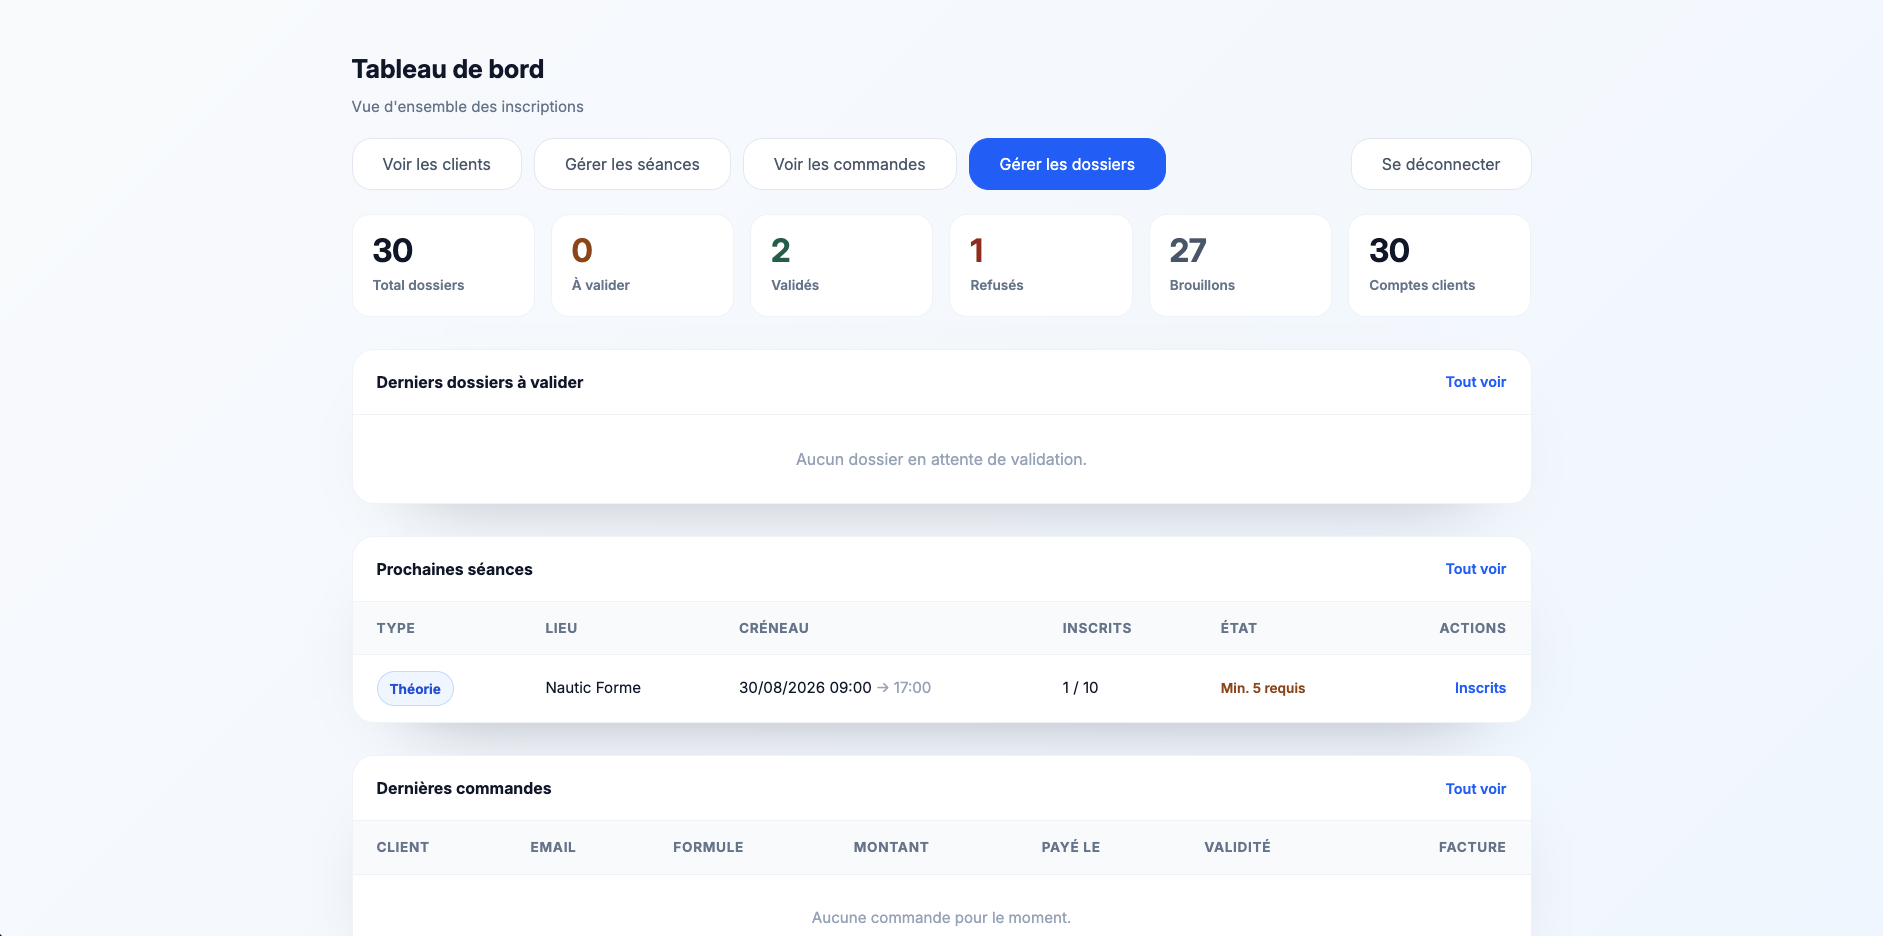Select the Validés stat card
This screenshot has height=936, width=1883.
(841, 266)
